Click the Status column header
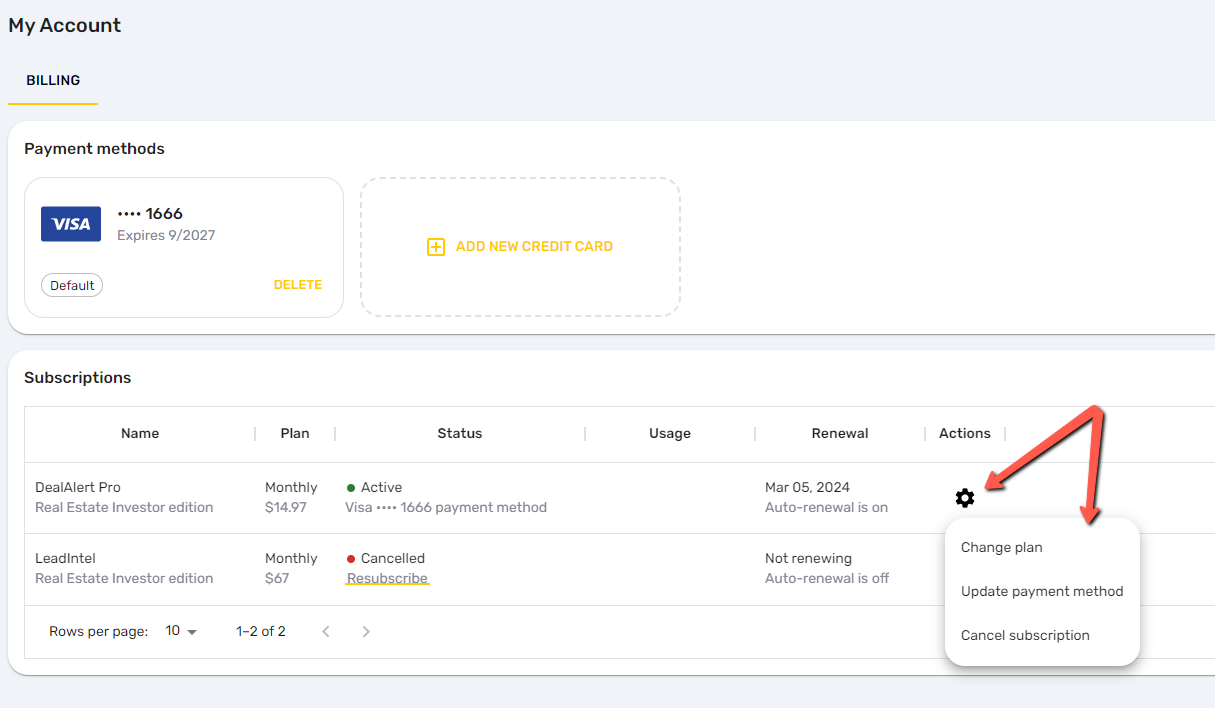This screenshot has height=708, width=1215. click(460, 433)
